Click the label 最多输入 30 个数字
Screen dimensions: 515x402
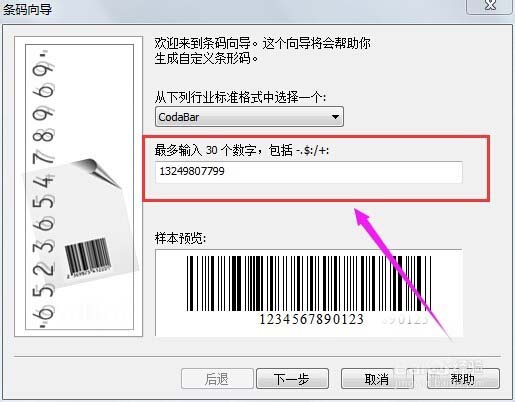[x=204, y=150]
